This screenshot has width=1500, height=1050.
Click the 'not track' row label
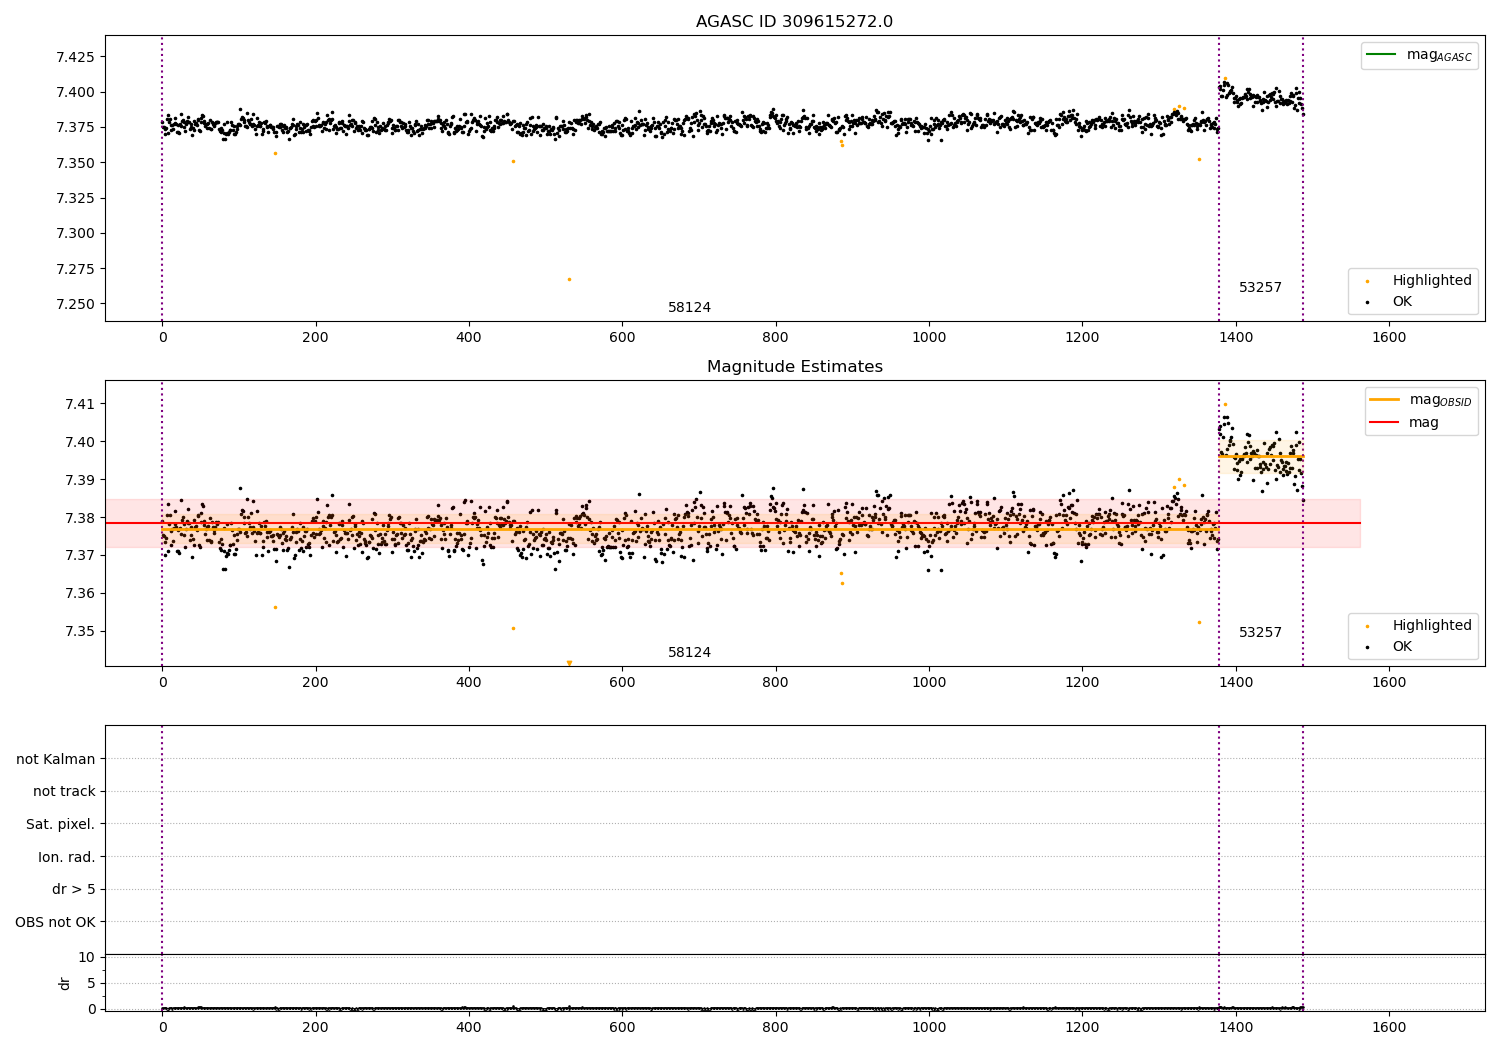tap(64, 792)
